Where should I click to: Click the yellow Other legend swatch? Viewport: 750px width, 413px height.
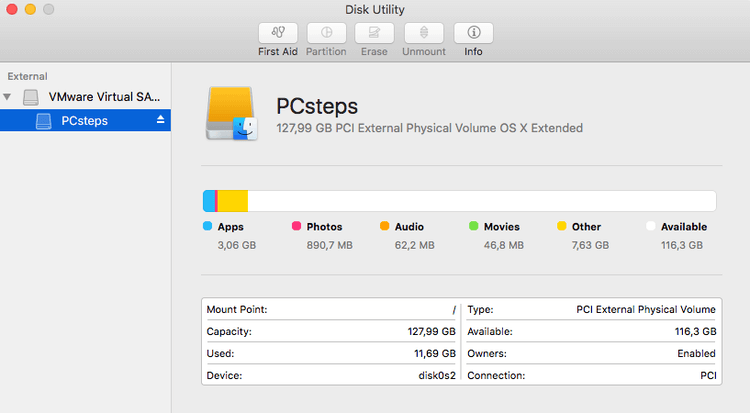click(561, 227)
